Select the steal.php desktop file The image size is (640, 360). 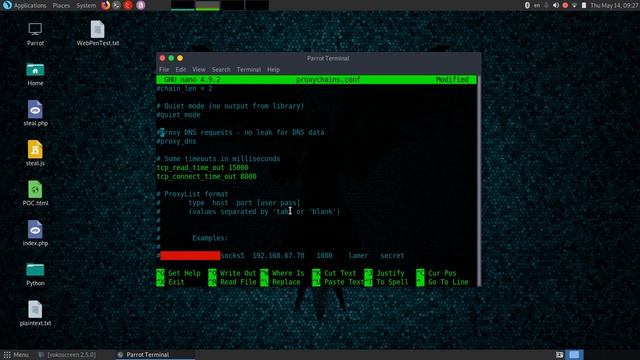tap(35, 113)
